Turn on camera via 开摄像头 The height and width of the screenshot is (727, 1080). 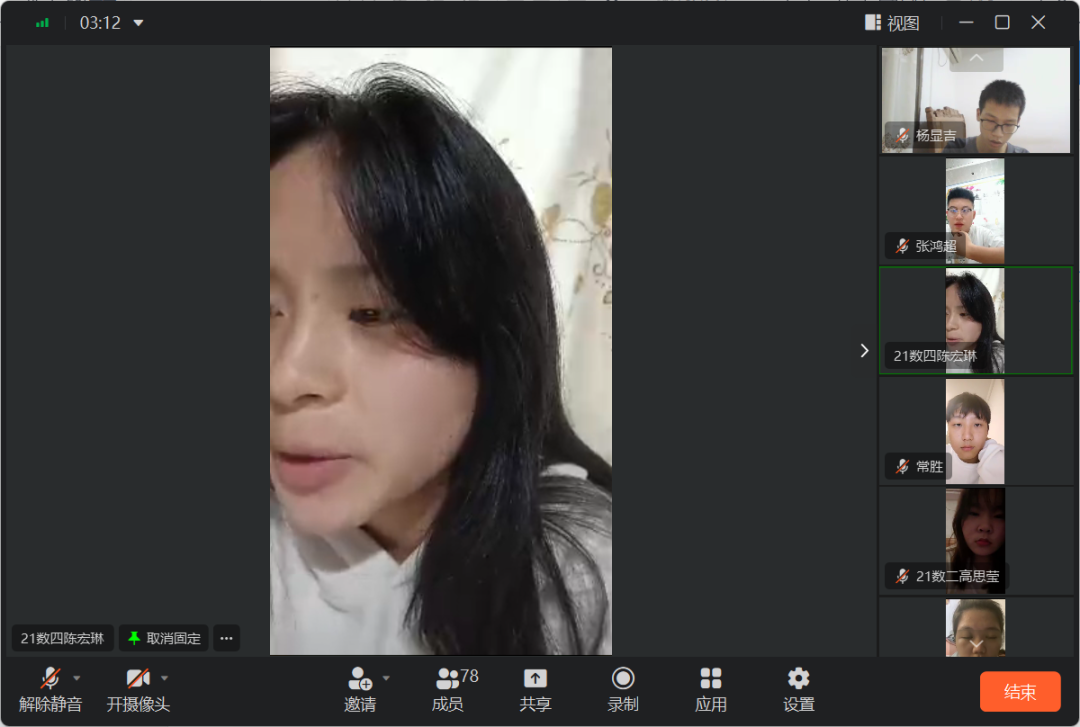click(138, 680)
